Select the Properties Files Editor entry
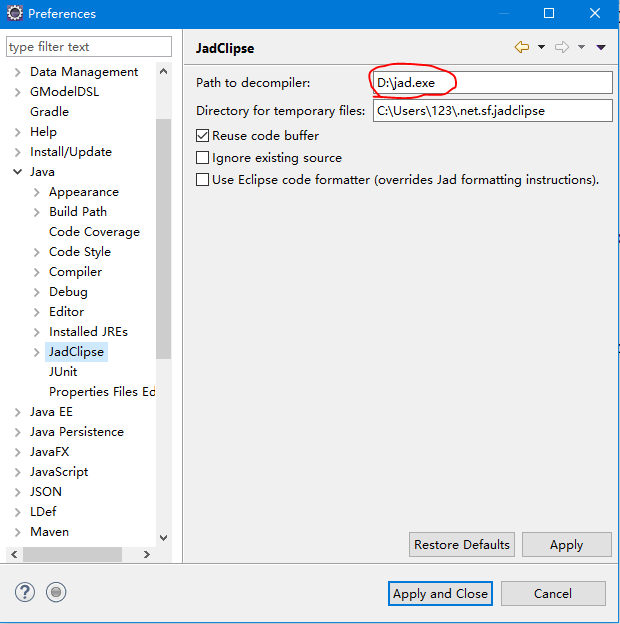The height and width of the screenshot is (624, 620). click(x=102, y=392)
